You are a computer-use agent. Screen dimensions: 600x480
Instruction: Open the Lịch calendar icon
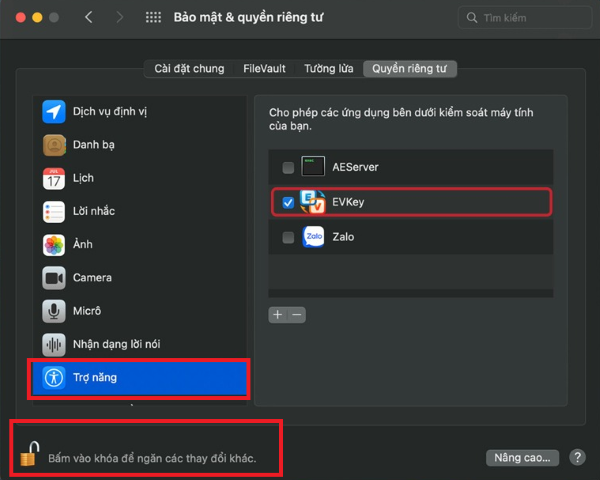coord(54,178)
